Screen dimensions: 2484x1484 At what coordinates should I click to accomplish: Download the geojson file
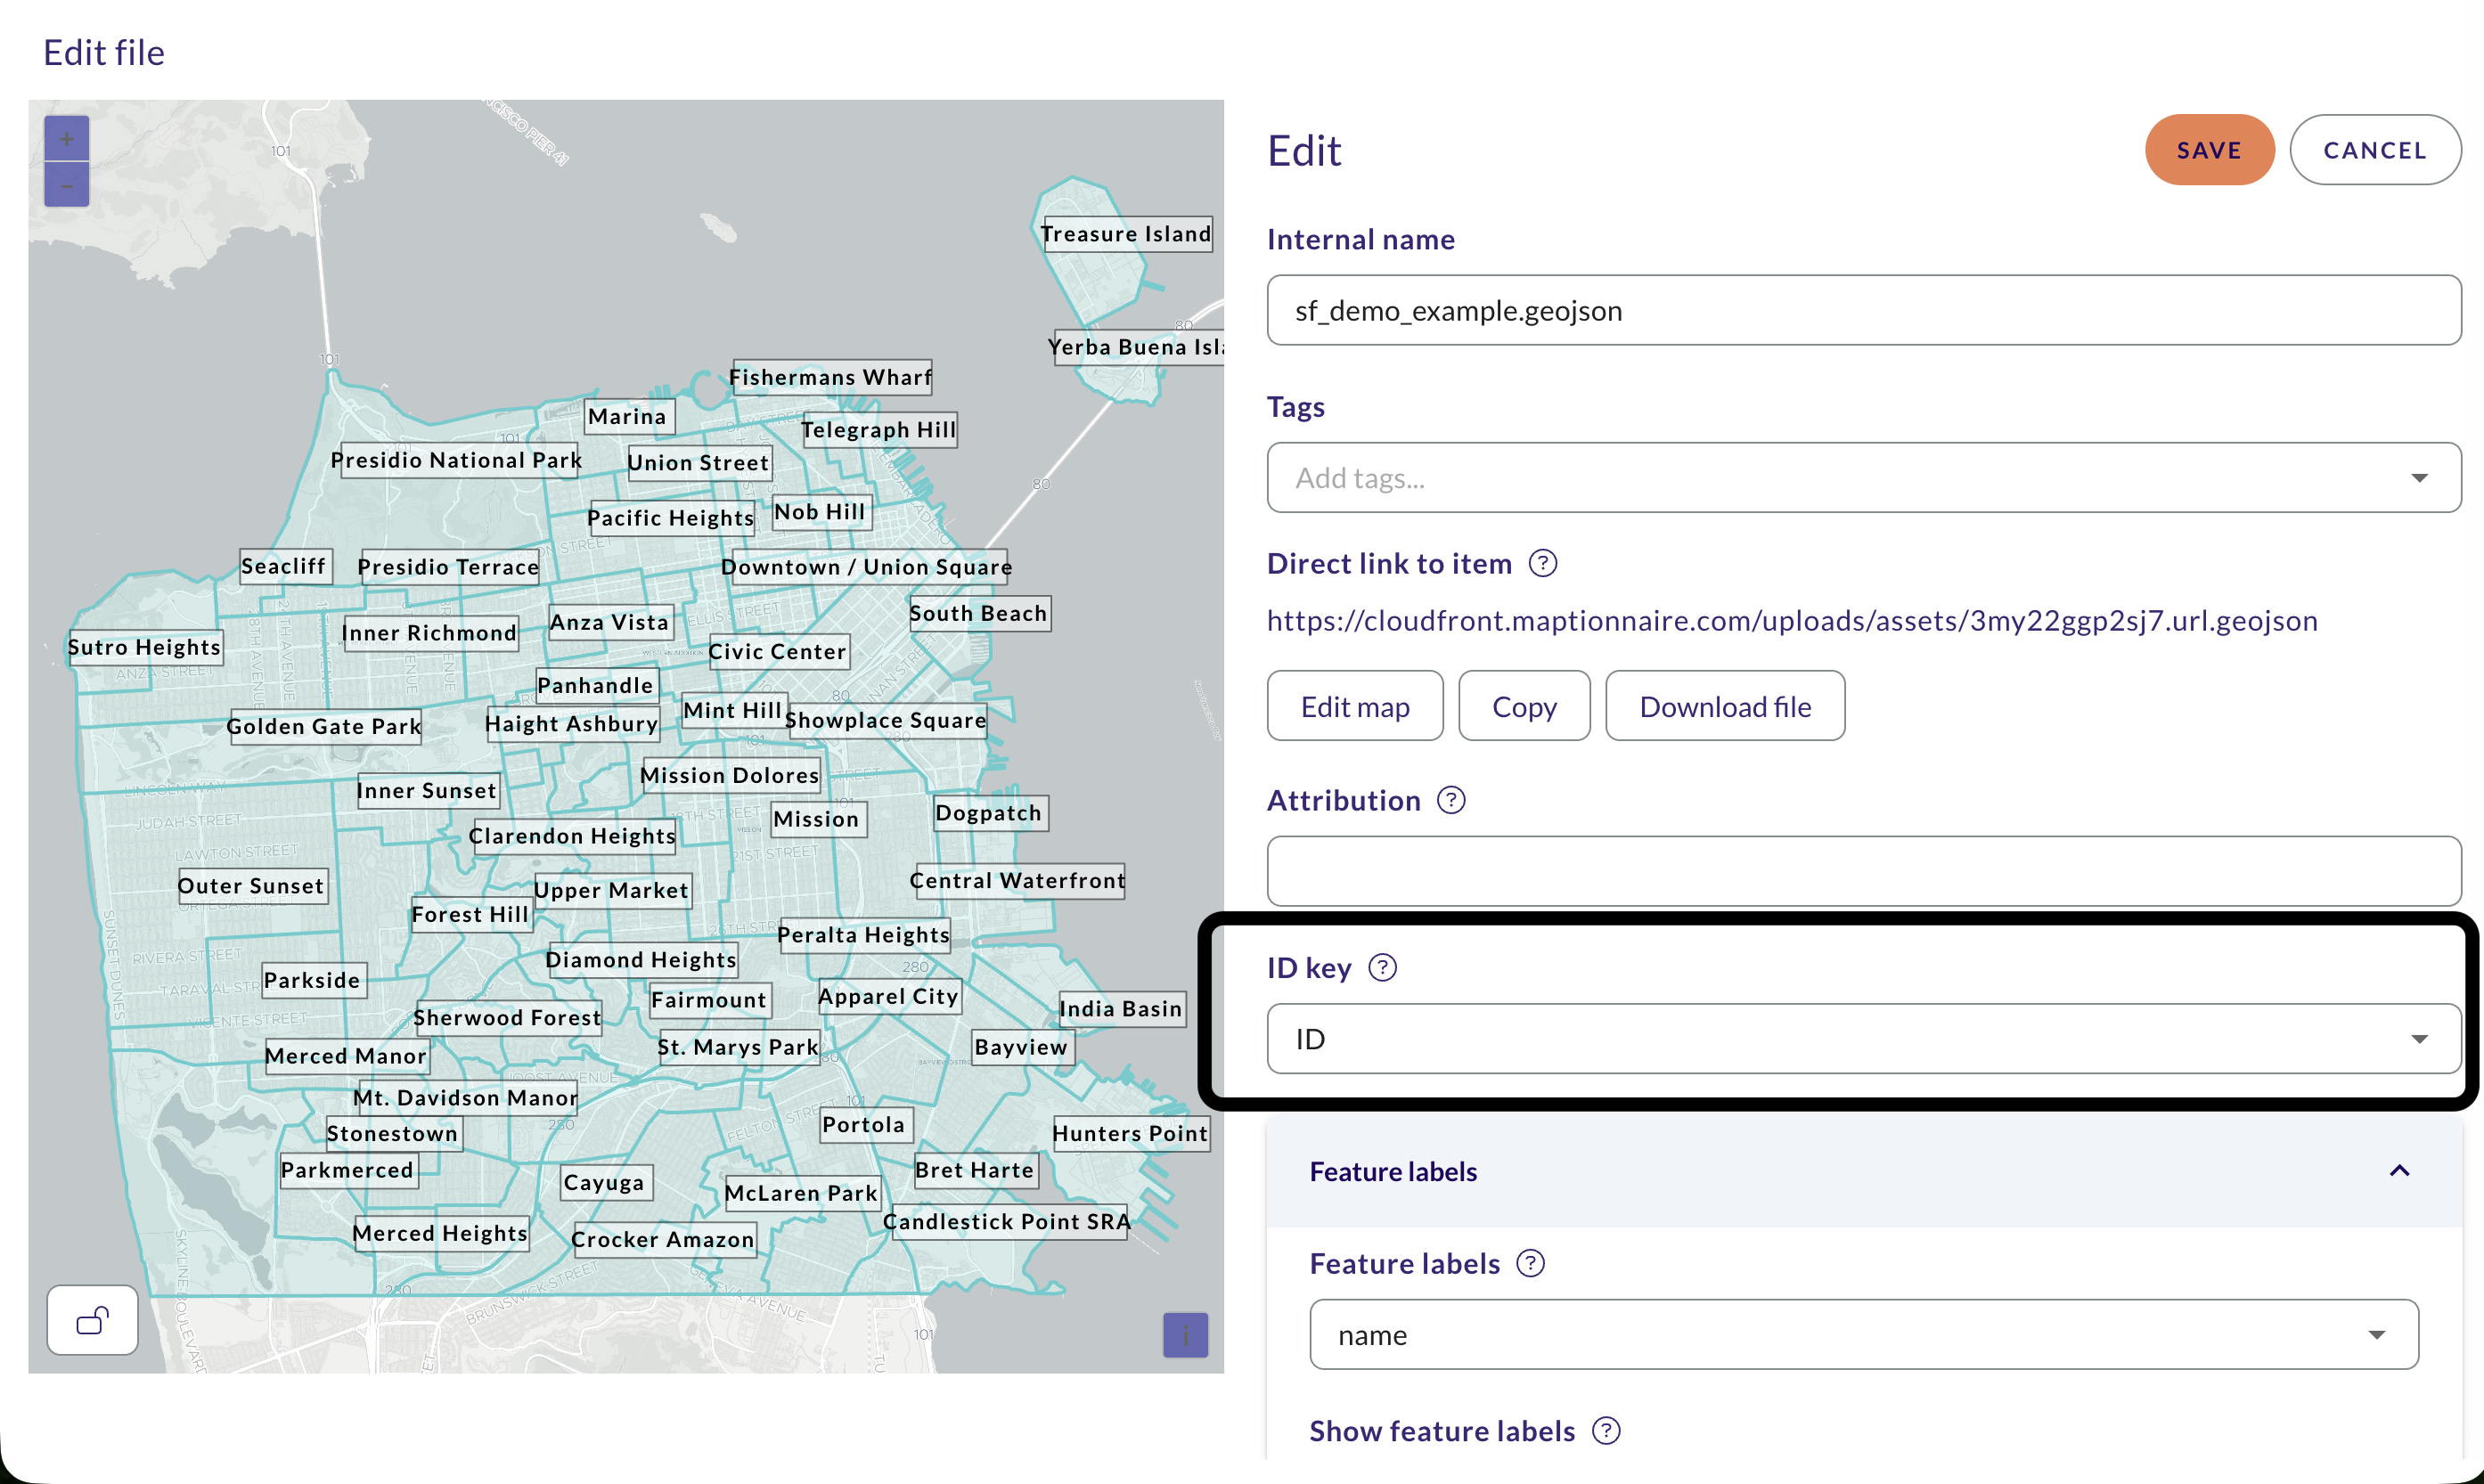[1725, 706]
